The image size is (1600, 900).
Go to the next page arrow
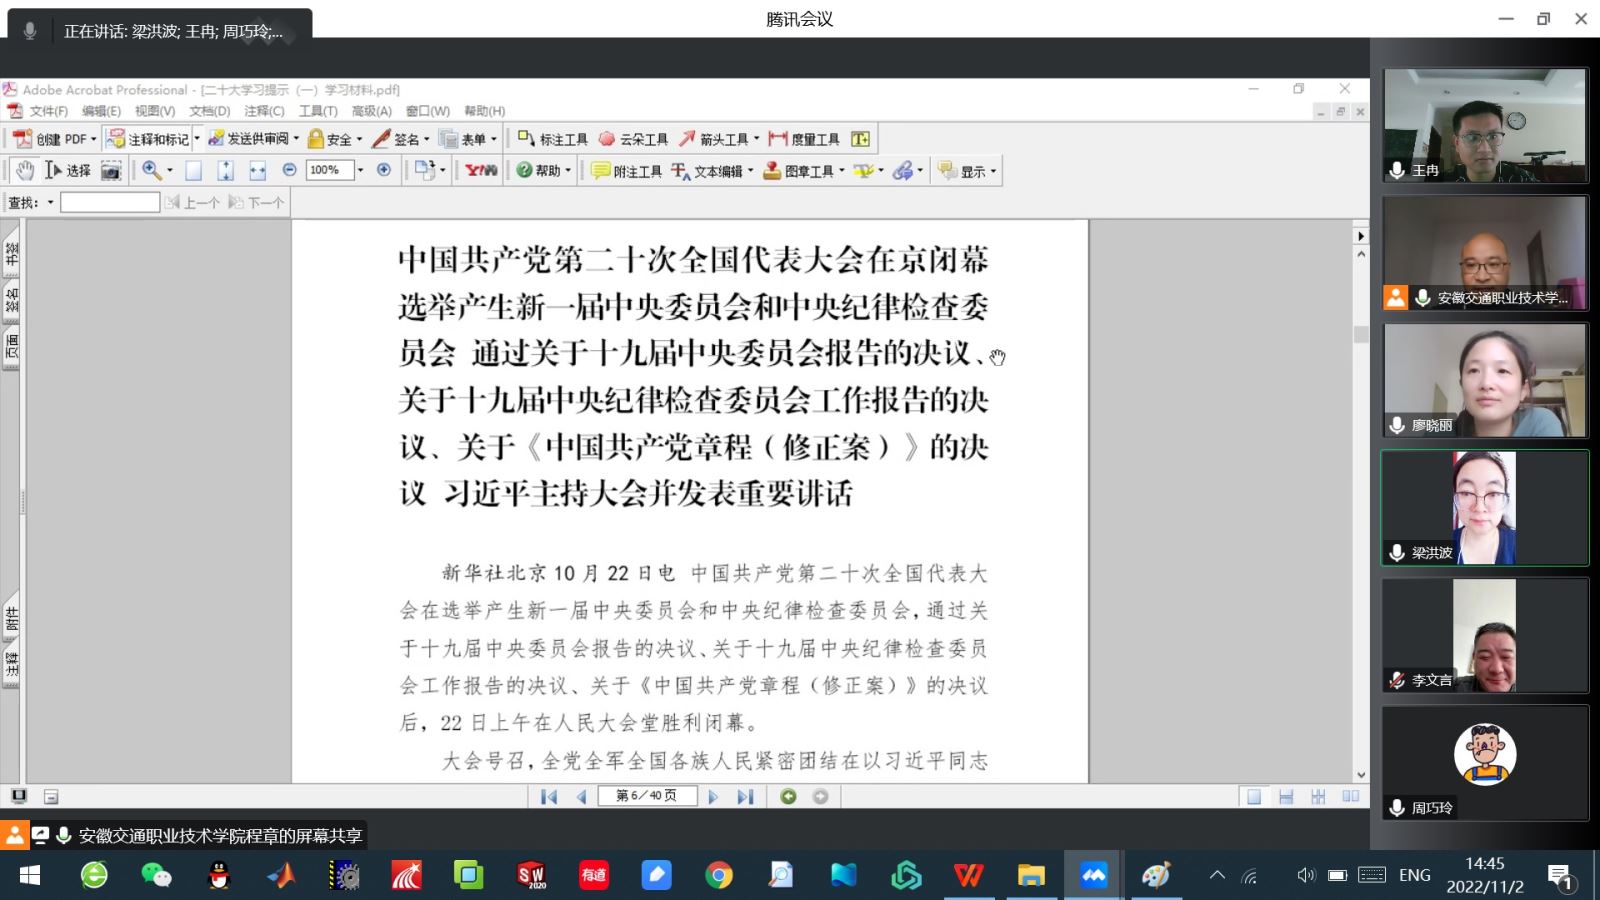[713, 797]
